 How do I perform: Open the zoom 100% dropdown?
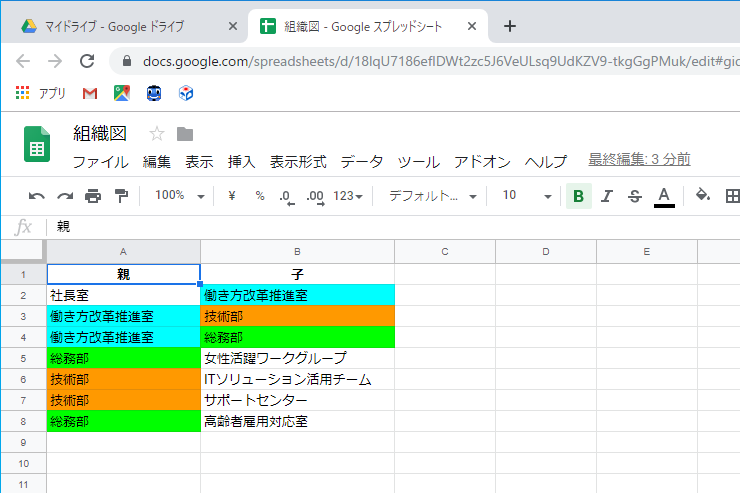coord(180,196)
